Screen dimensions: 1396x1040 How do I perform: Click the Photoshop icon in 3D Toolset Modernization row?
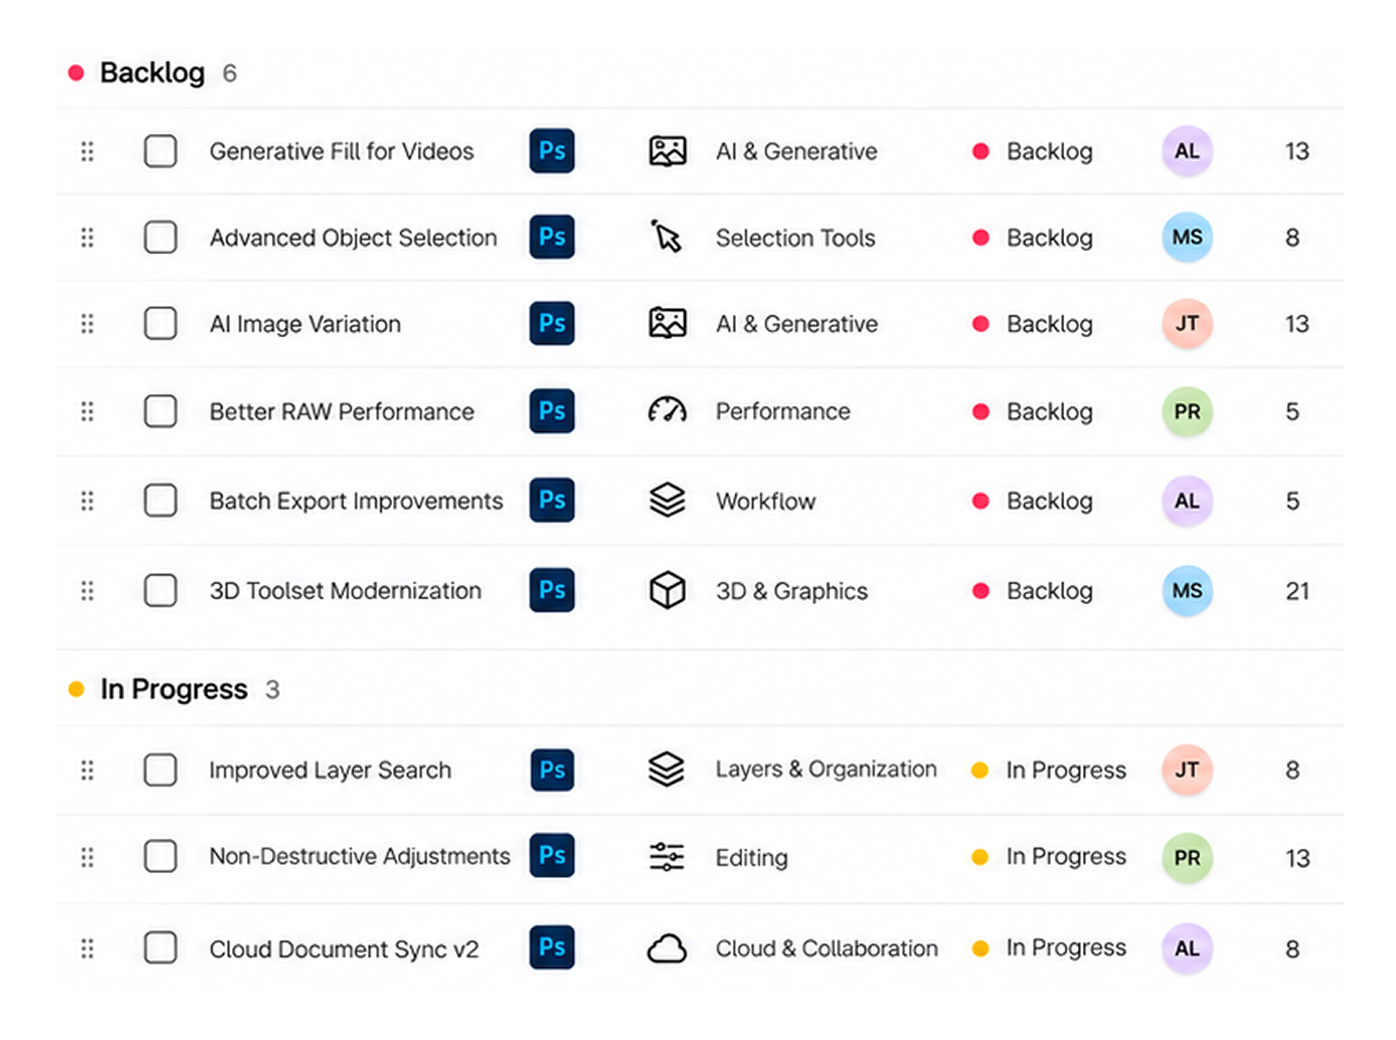pyautogui.click(x=552, y=590)
